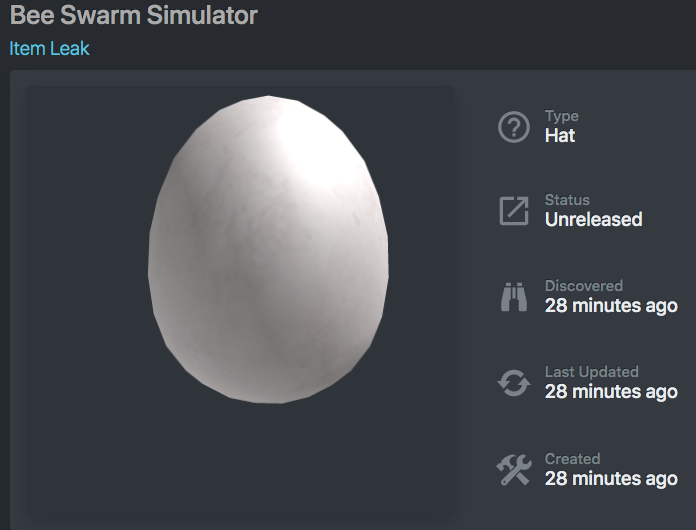Click the Last Updated 28 minutes ago value
696x530 pixels.
tap(611, 392)
